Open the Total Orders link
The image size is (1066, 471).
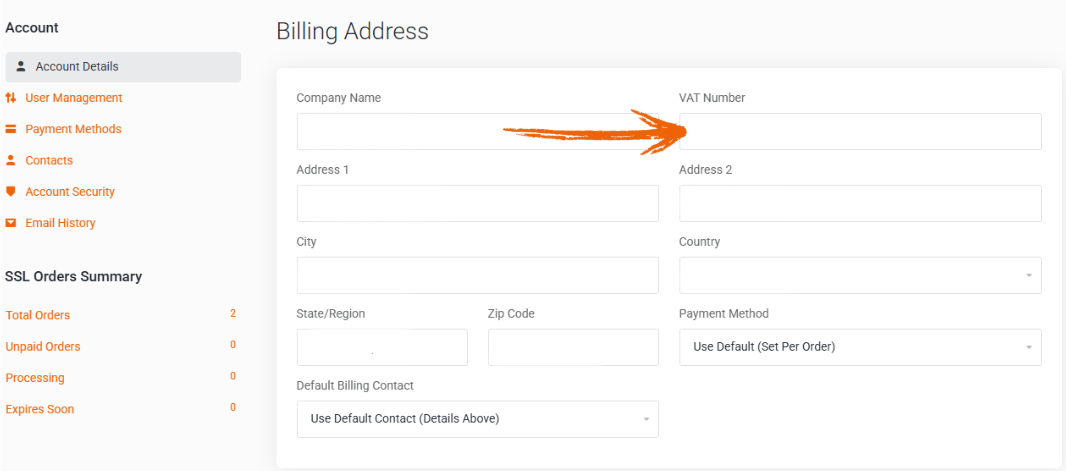click(x=37, y=315)
